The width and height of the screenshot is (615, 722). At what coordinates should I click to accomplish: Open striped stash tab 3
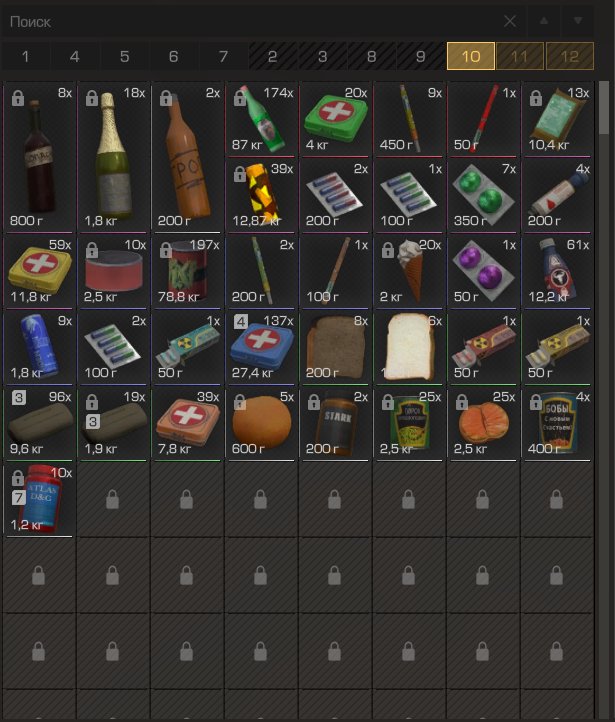click(322, 56)
